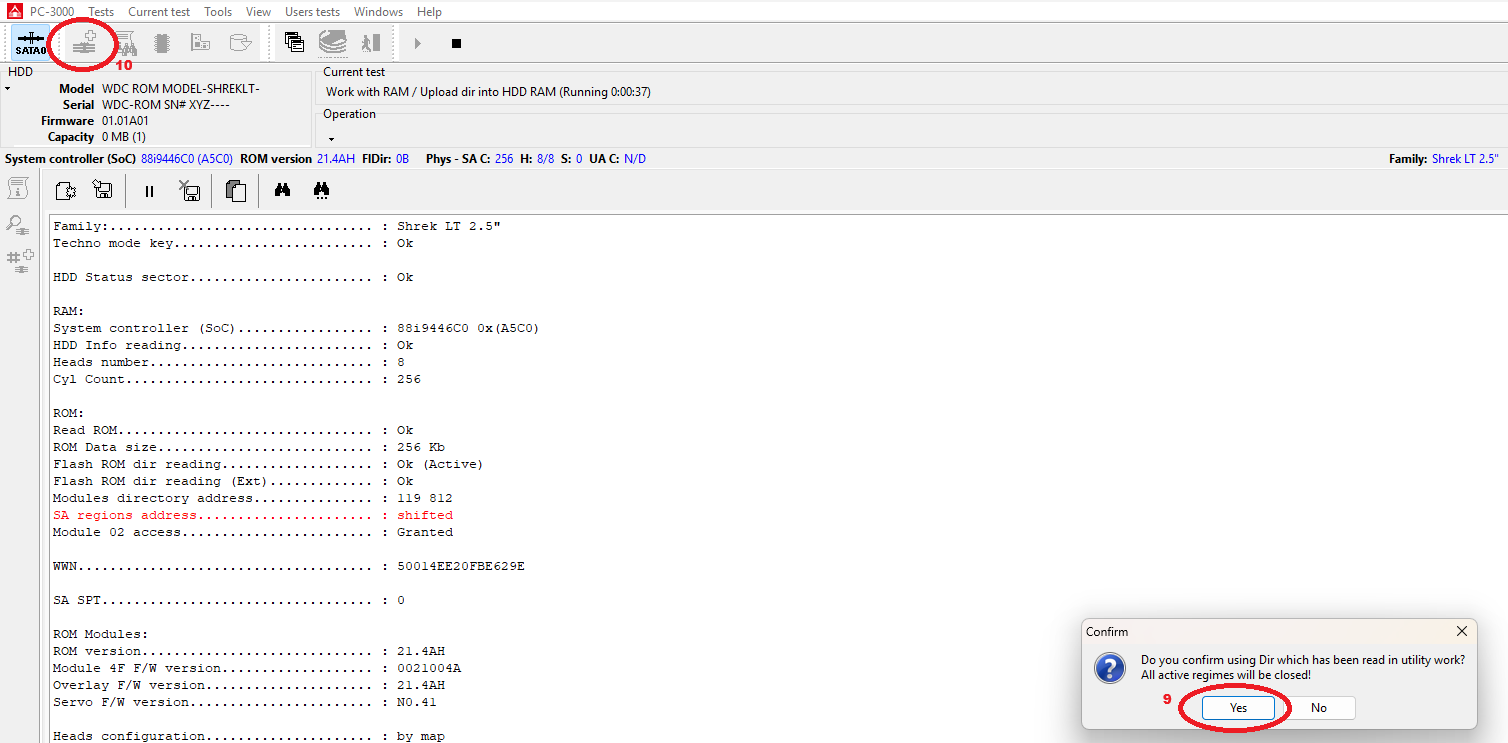Click the copy log pages icon

point(236,191)
